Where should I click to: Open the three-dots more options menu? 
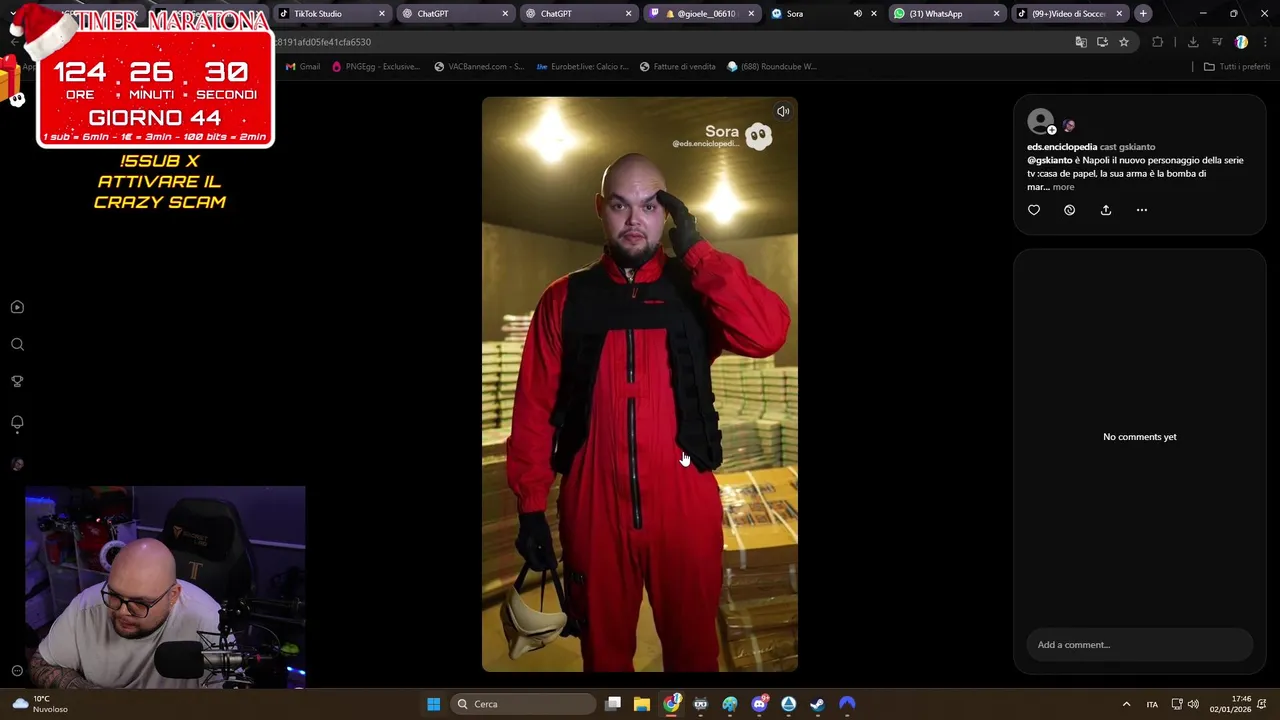pos(1142,210)
